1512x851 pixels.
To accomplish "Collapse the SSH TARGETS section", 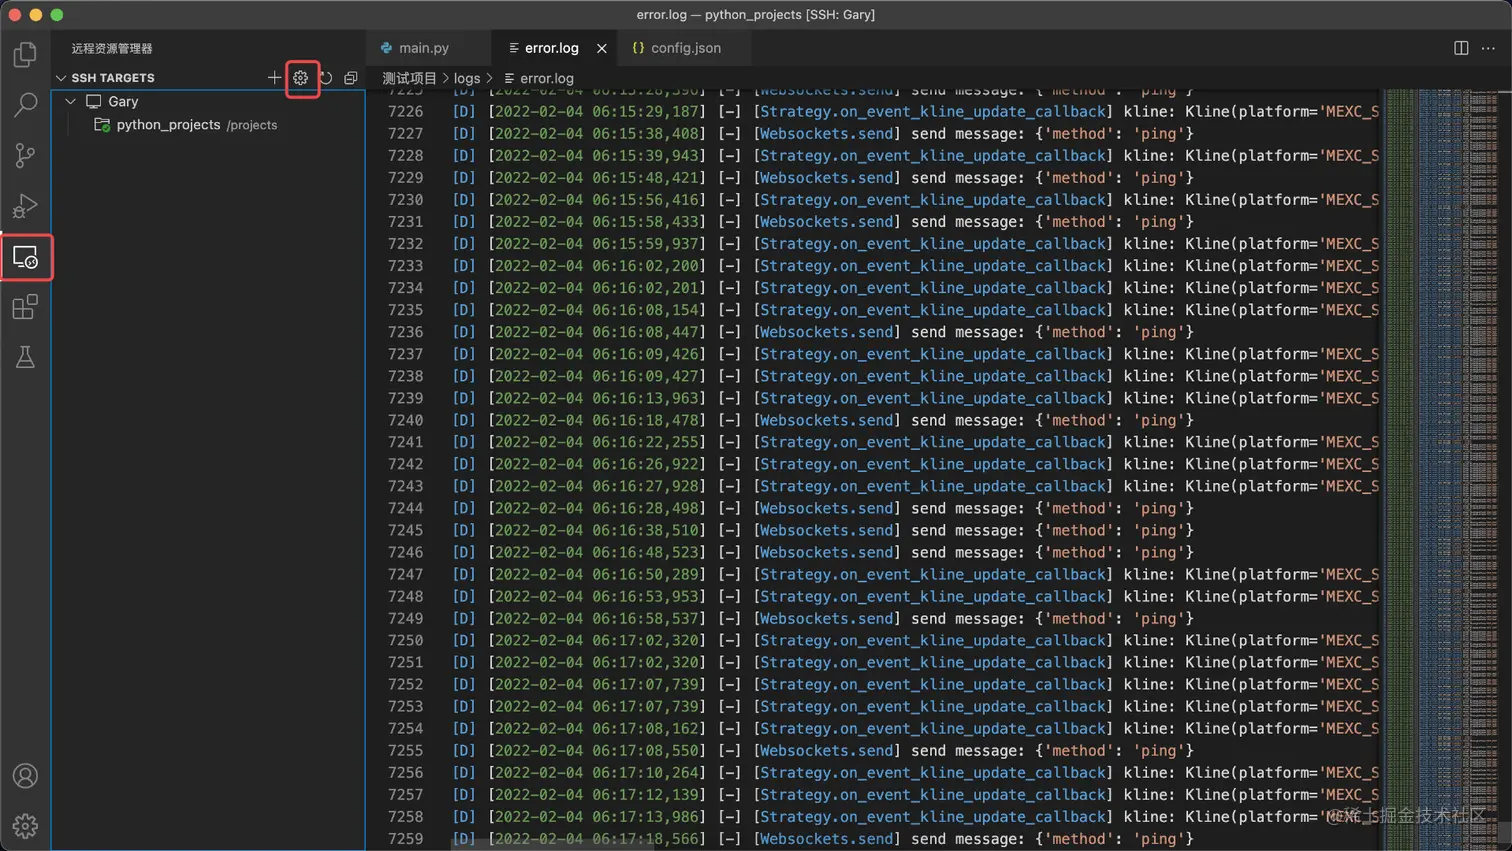I will [61, 78].
